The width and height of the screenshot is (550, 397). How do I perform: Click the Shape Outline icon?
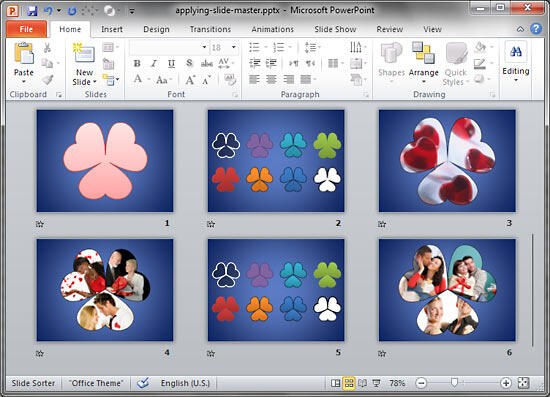click(x=479, y=63)
